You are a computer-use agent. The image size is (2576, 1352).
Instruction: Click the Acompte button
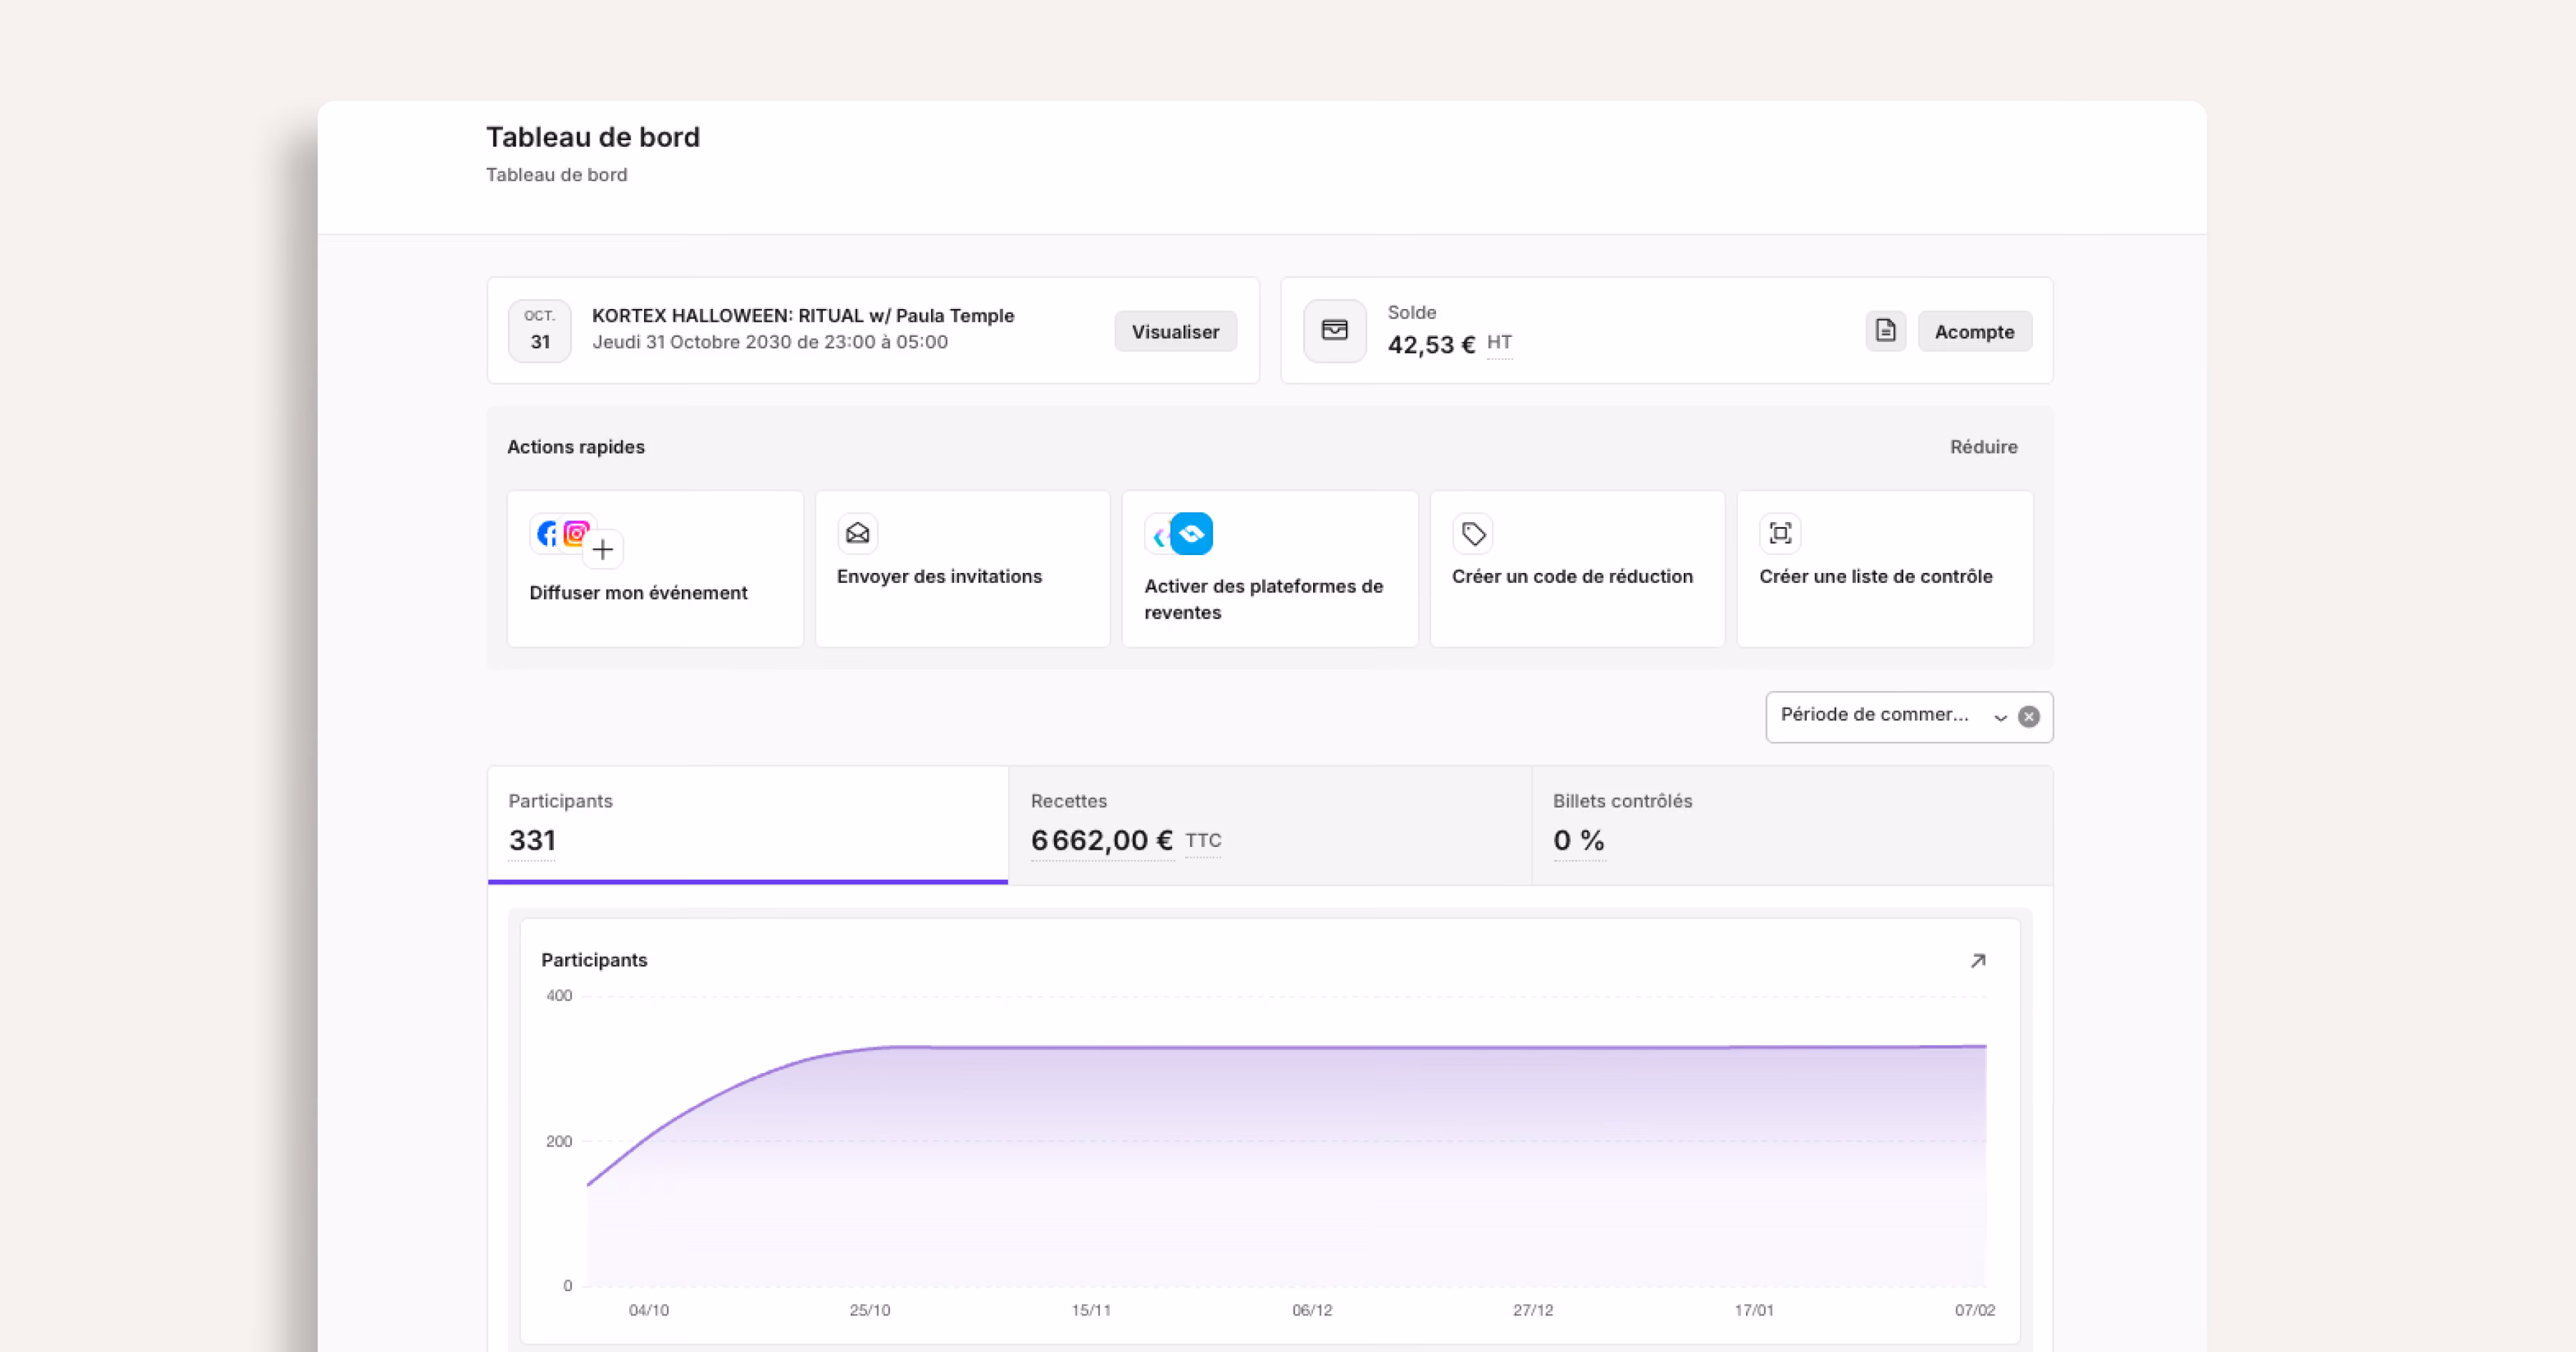point(1974,332)
